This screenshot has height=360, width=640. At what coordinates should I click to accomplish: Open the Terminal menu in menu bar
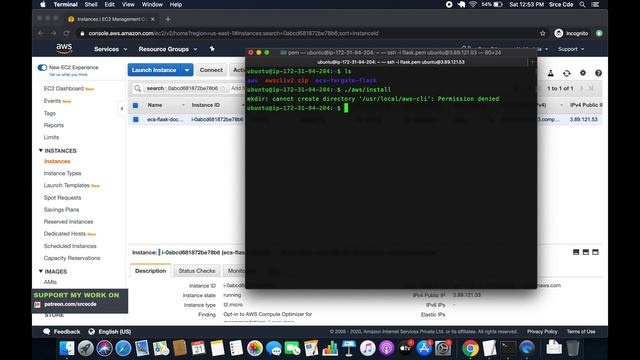(x=65, y=4)
